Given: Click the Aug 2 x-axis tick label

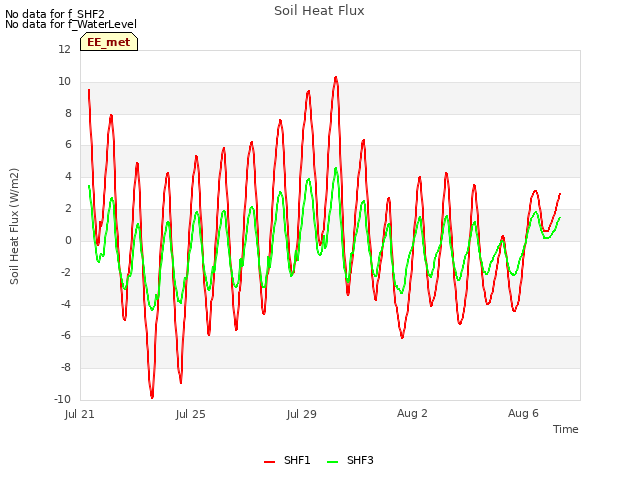Looking at the screenshot, I should [x=412, y=413].
